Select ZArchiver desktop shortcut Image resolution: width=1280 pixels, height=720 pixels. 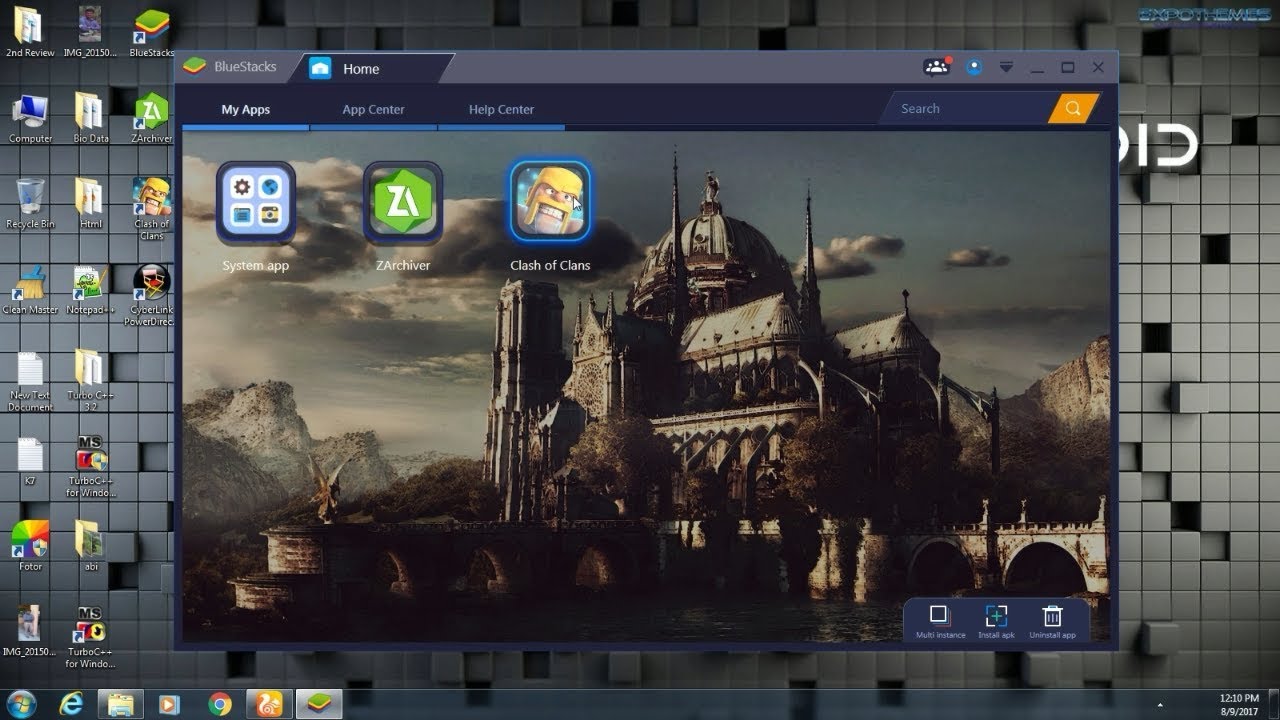(151, 119)
